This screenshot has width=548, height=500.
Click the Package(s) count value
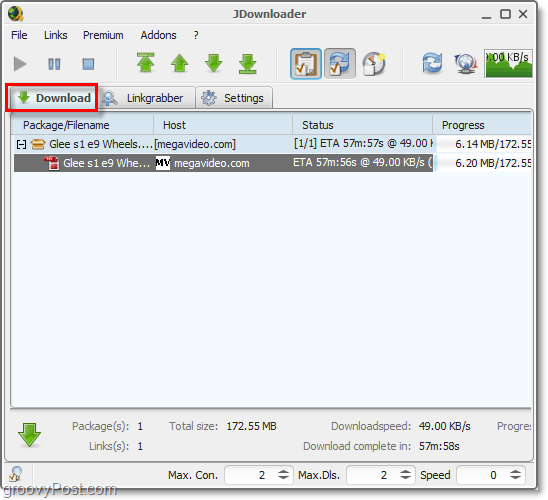point(140,426)
